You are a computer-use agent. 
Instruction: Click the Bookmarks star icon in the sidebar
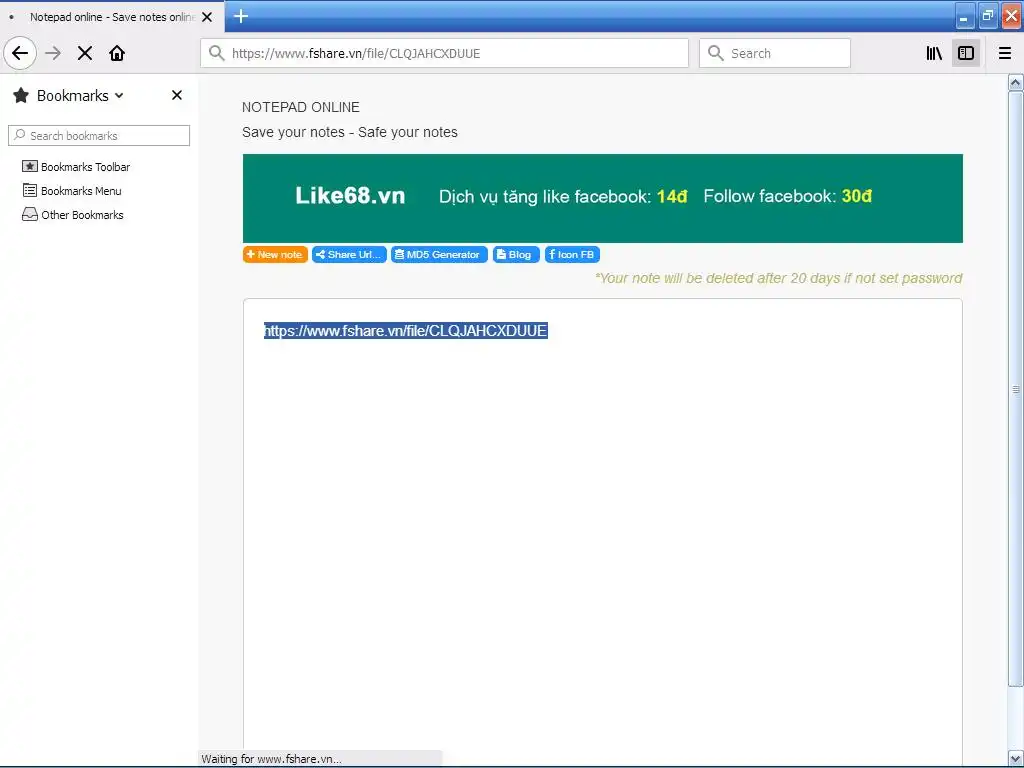tap(21, 95)
